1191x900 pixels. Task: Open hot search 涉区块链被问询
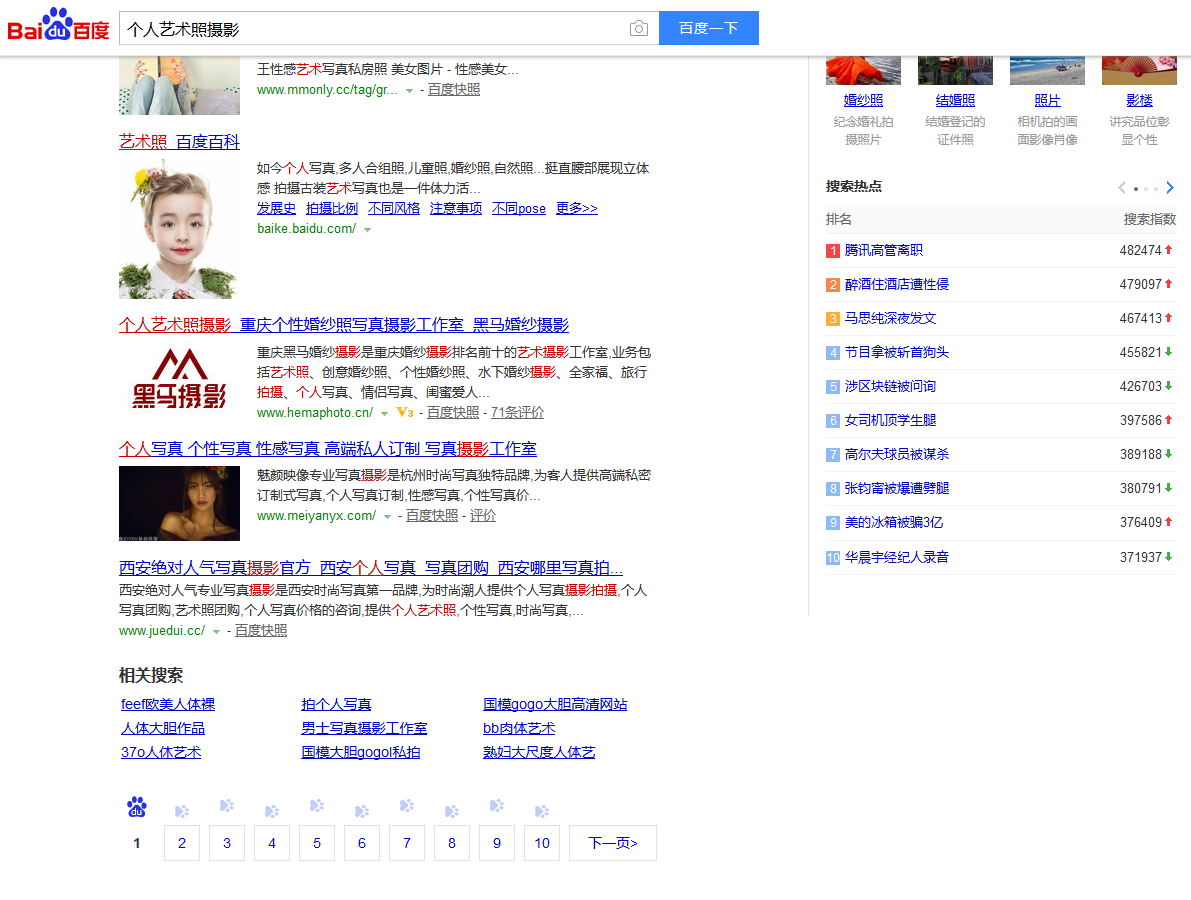(890, 387)
